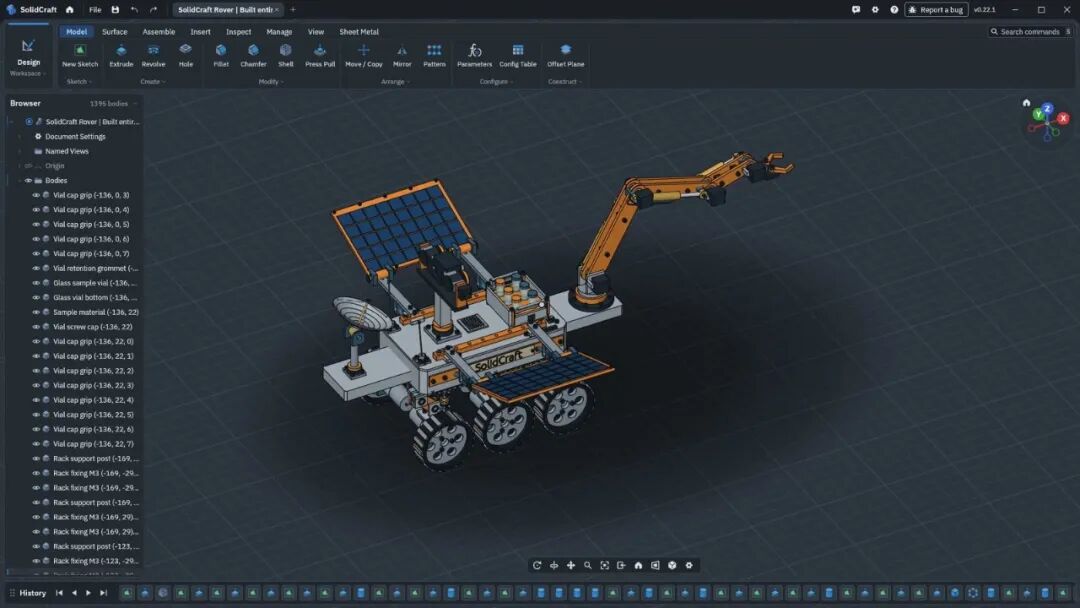The image size is (1080, 608).
Task: Open the feedback chat icon
Action: [855, 10]
